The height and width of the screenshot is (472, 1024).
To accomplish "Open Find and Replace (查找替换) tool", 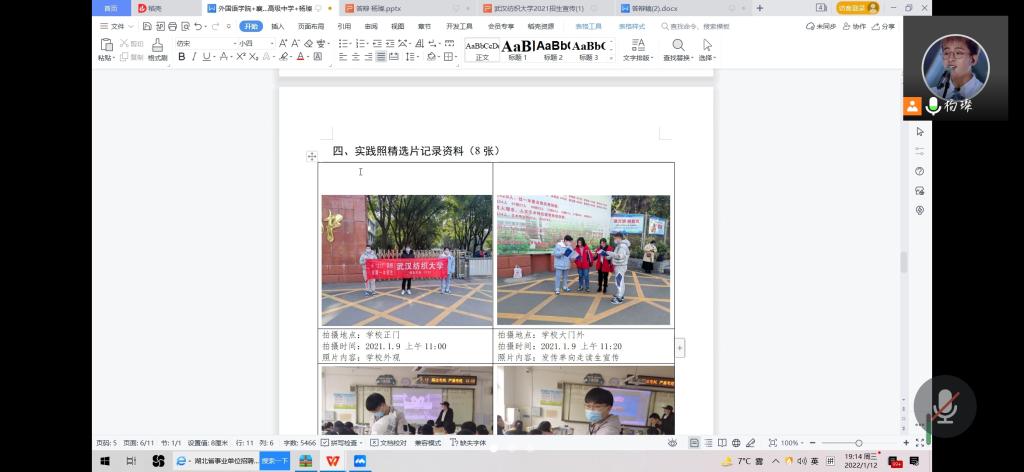I will click(x=678, y=50).
